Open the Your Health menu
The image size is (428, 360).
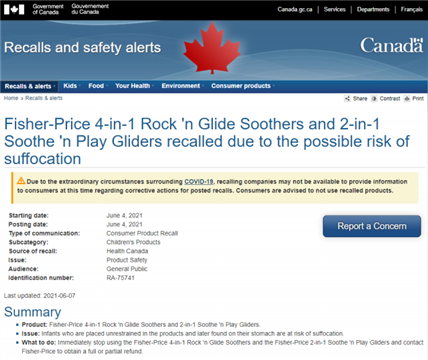(x=134, y=86)
